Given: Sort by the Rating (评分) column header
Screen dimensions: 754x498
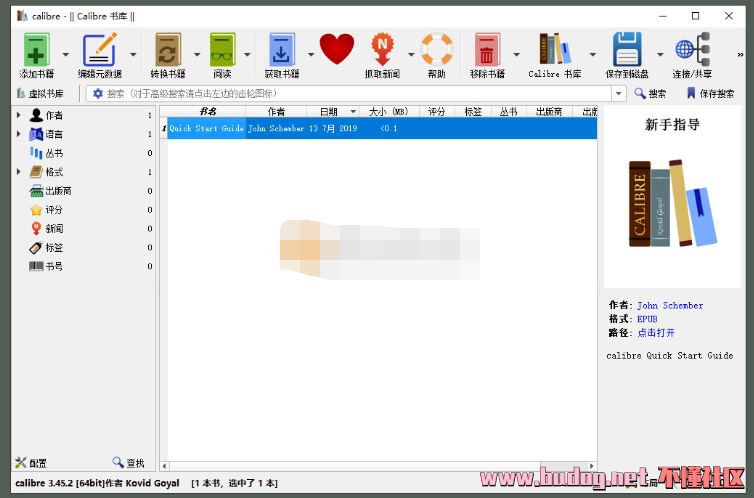Looking at the screenshot, I should [x=437, y=112].
